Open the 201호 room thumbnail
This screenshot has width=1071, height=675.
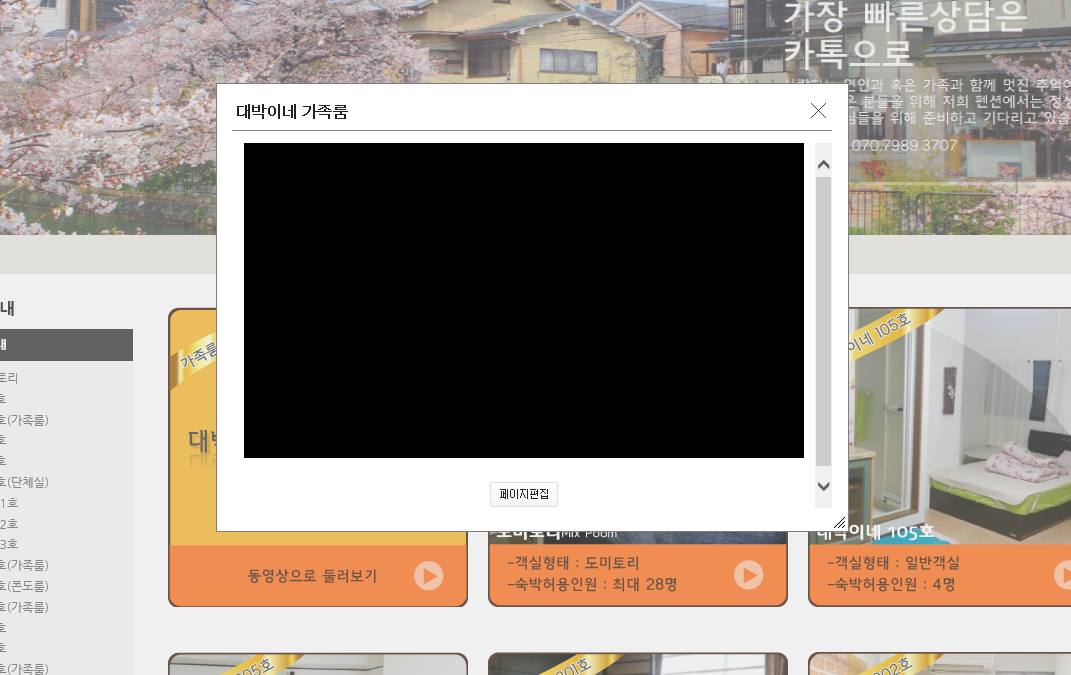637,665
